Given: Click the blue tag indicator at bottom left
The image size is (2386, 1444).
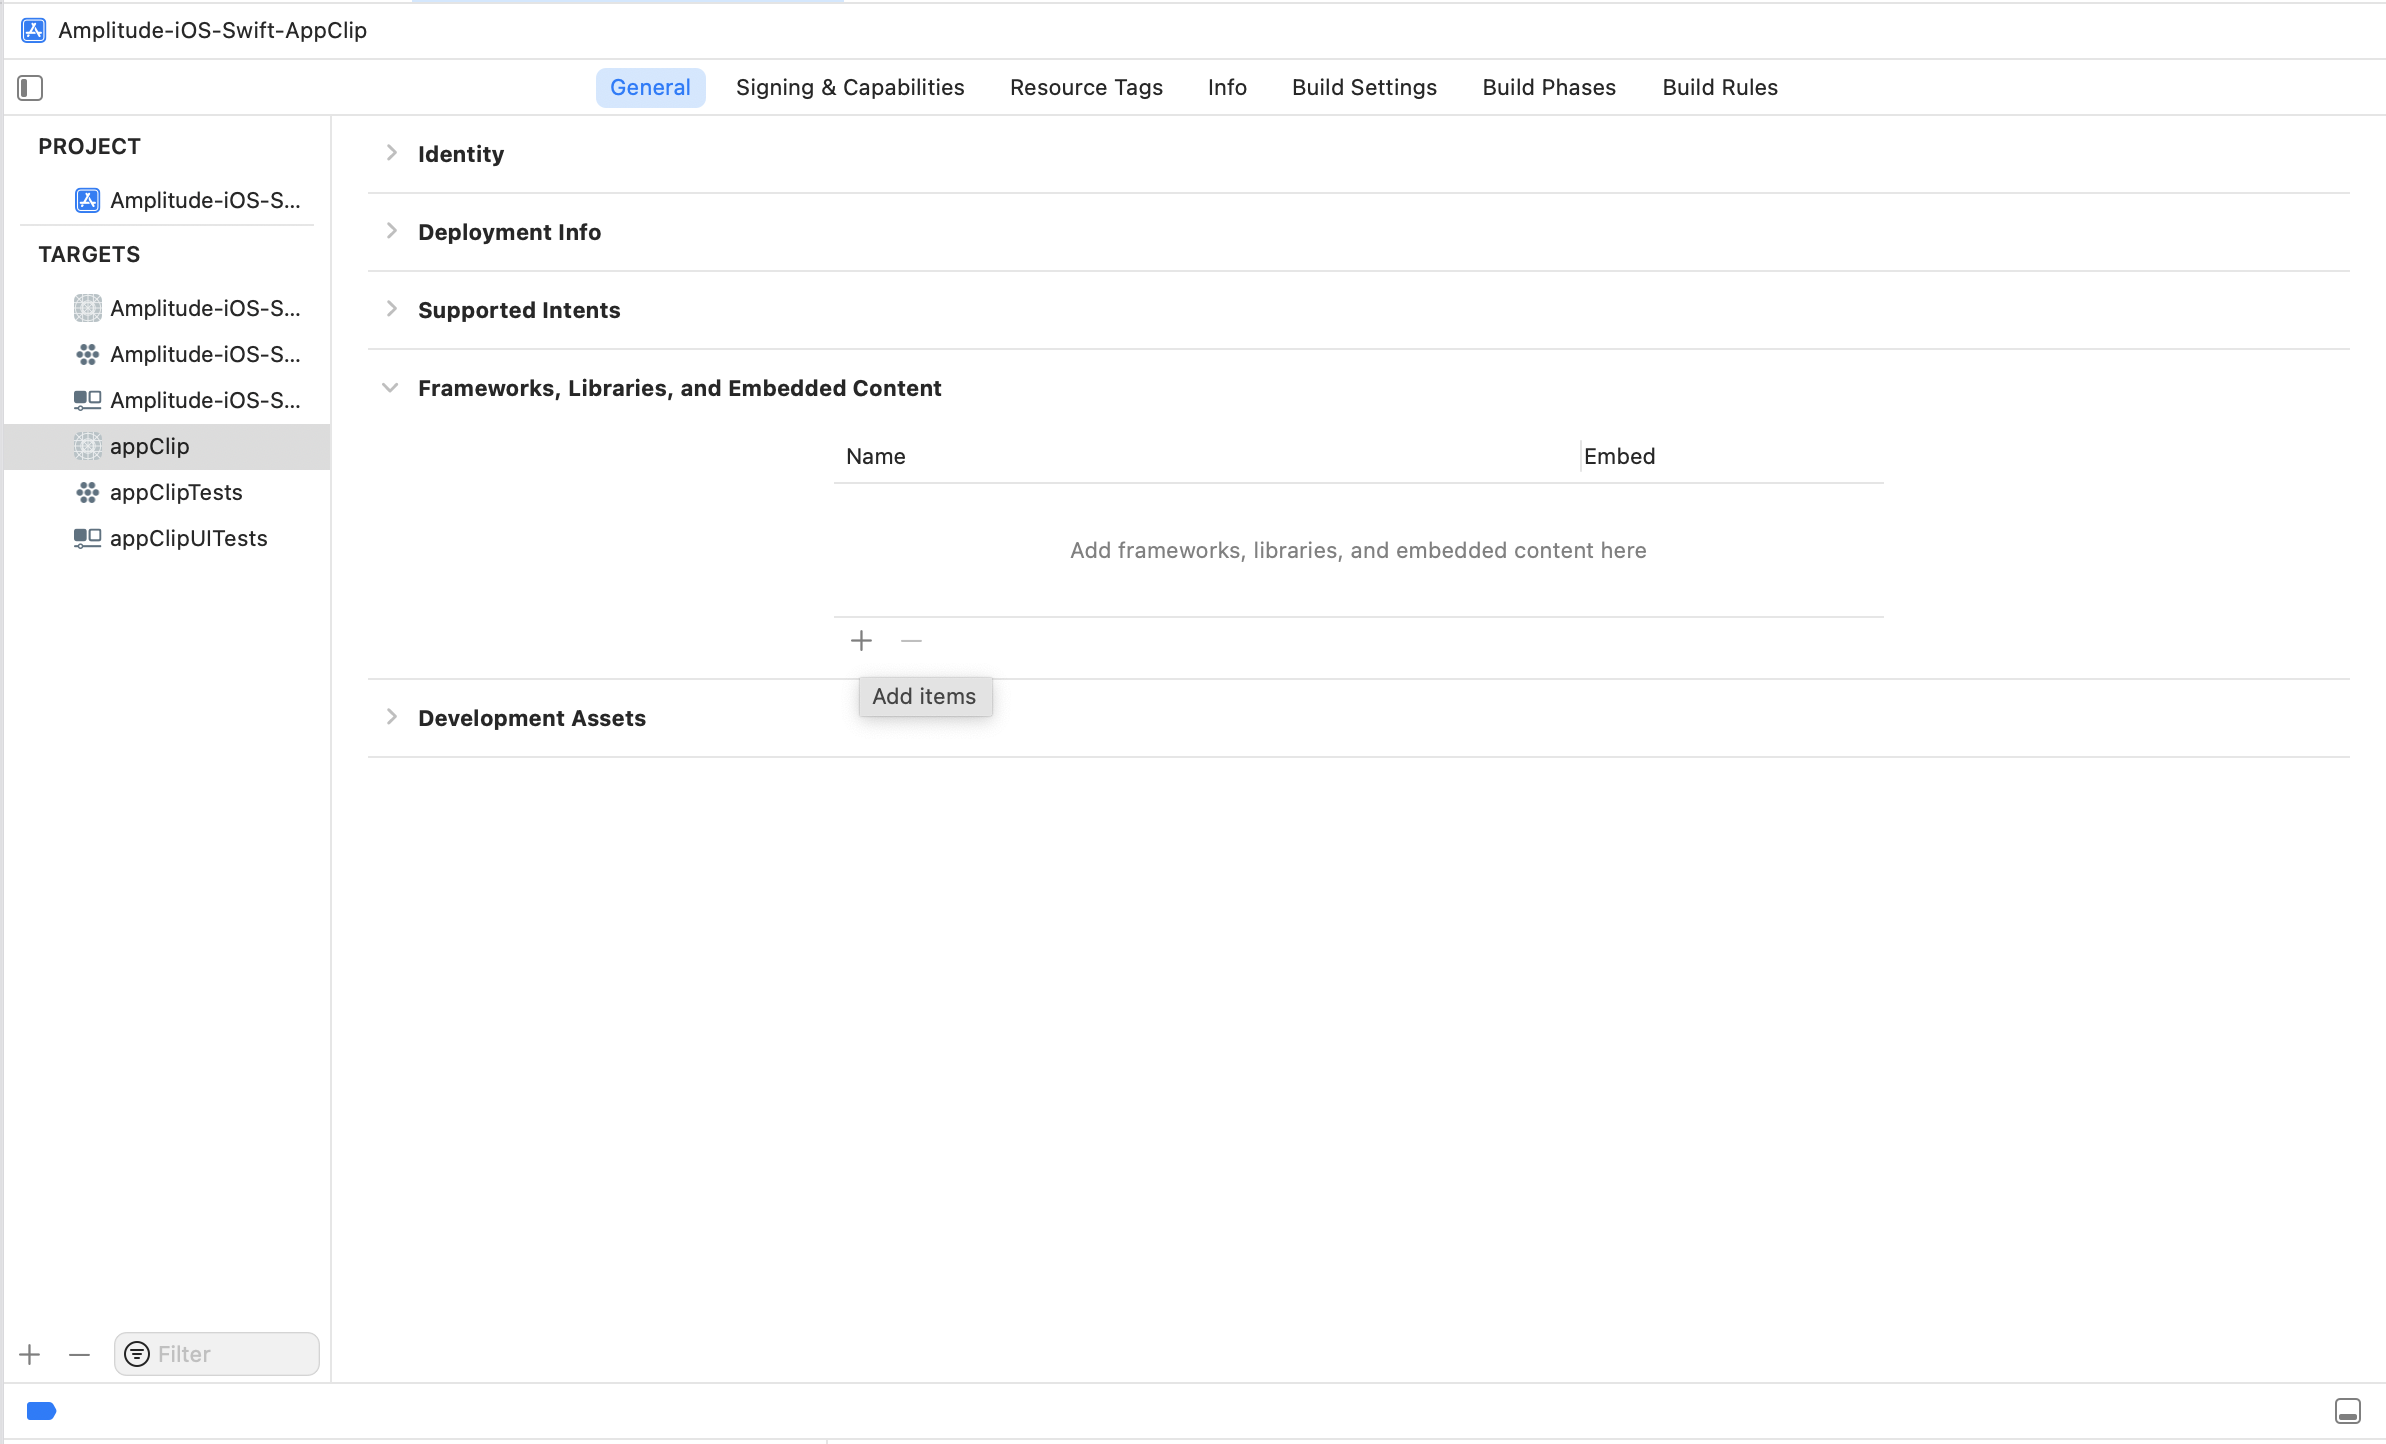Looking at the screenshot, I should [41, 1410].
